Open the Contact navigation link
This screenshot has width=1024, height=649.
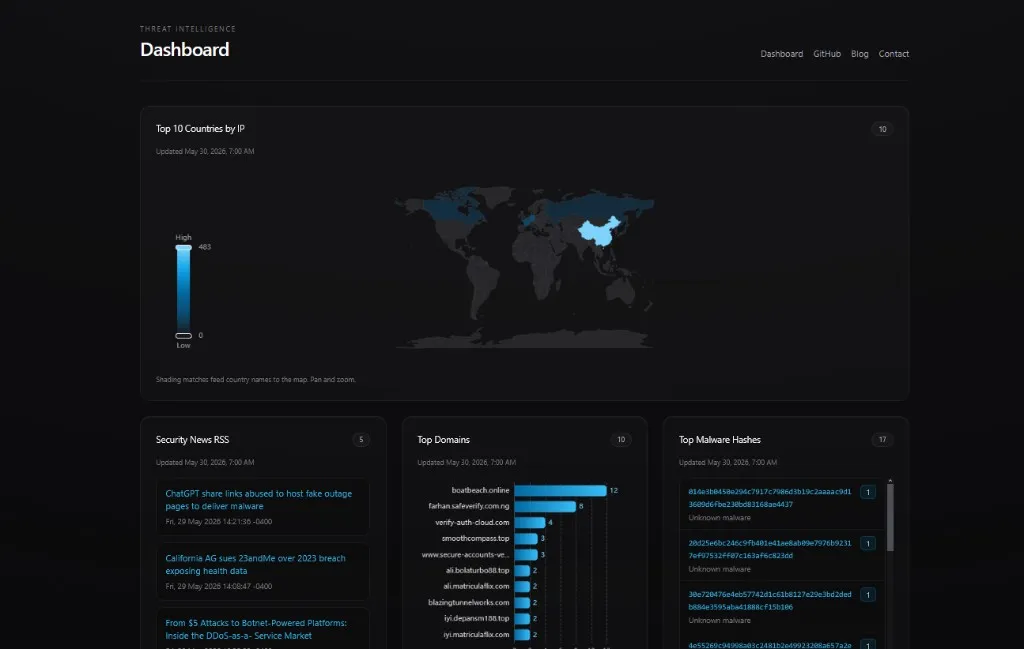click(893, 54)
